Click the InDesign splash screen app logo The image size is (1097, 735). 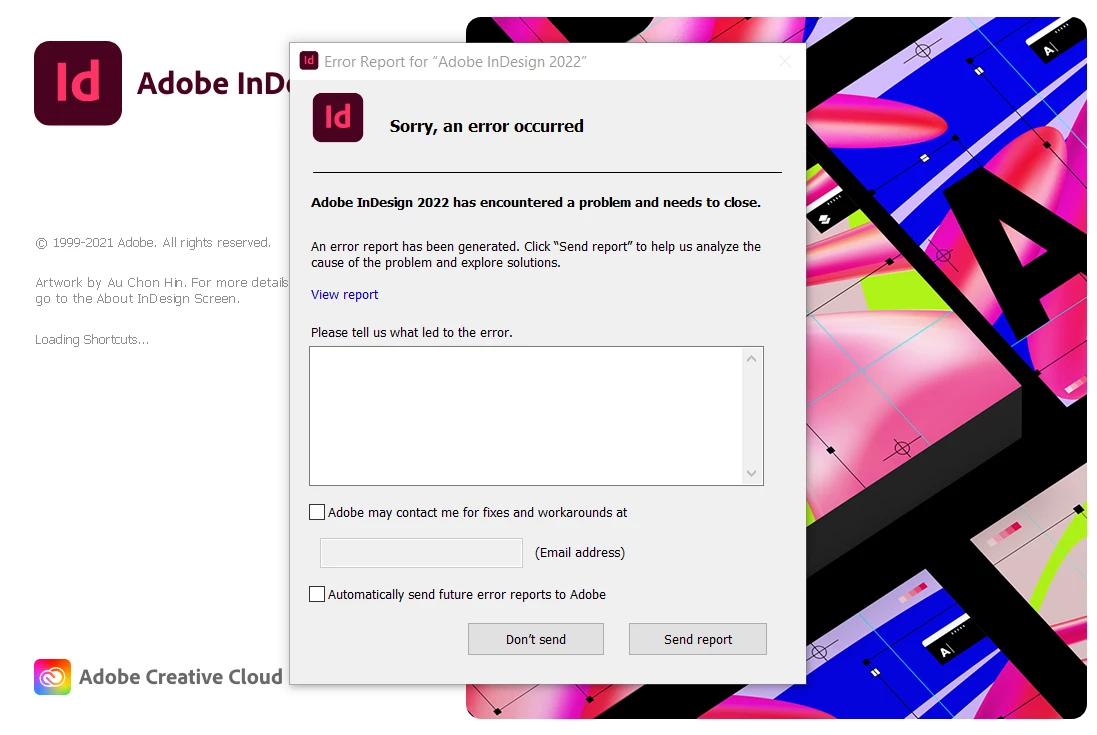tap(78, 83)
